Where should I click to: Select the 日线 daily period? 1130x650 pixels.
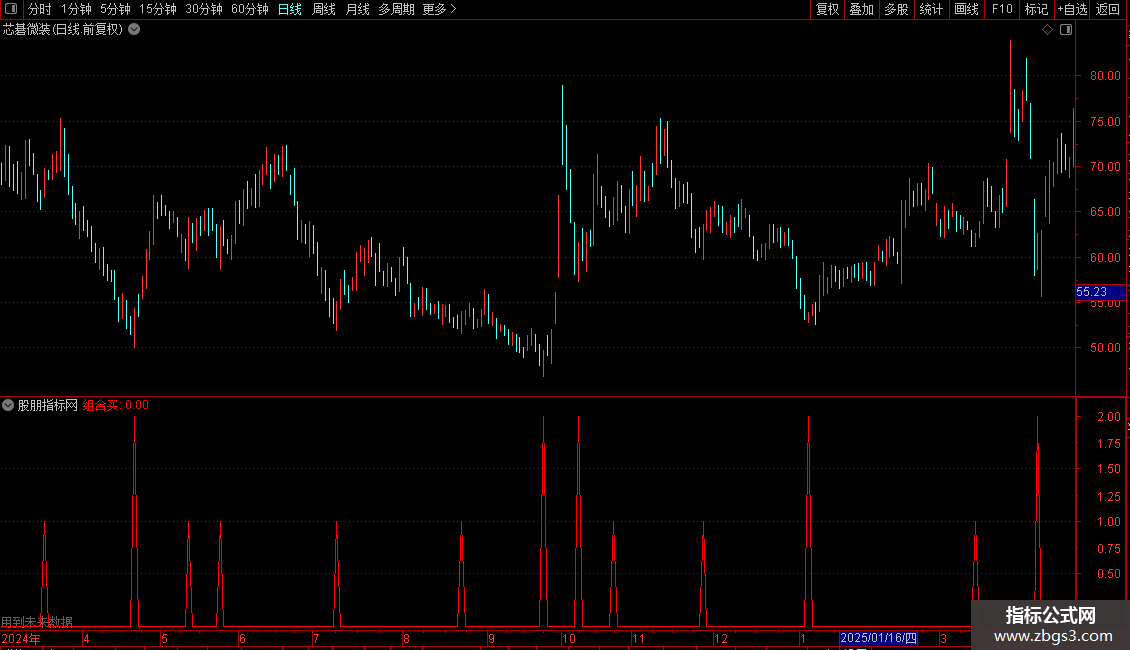click(290, 9)
